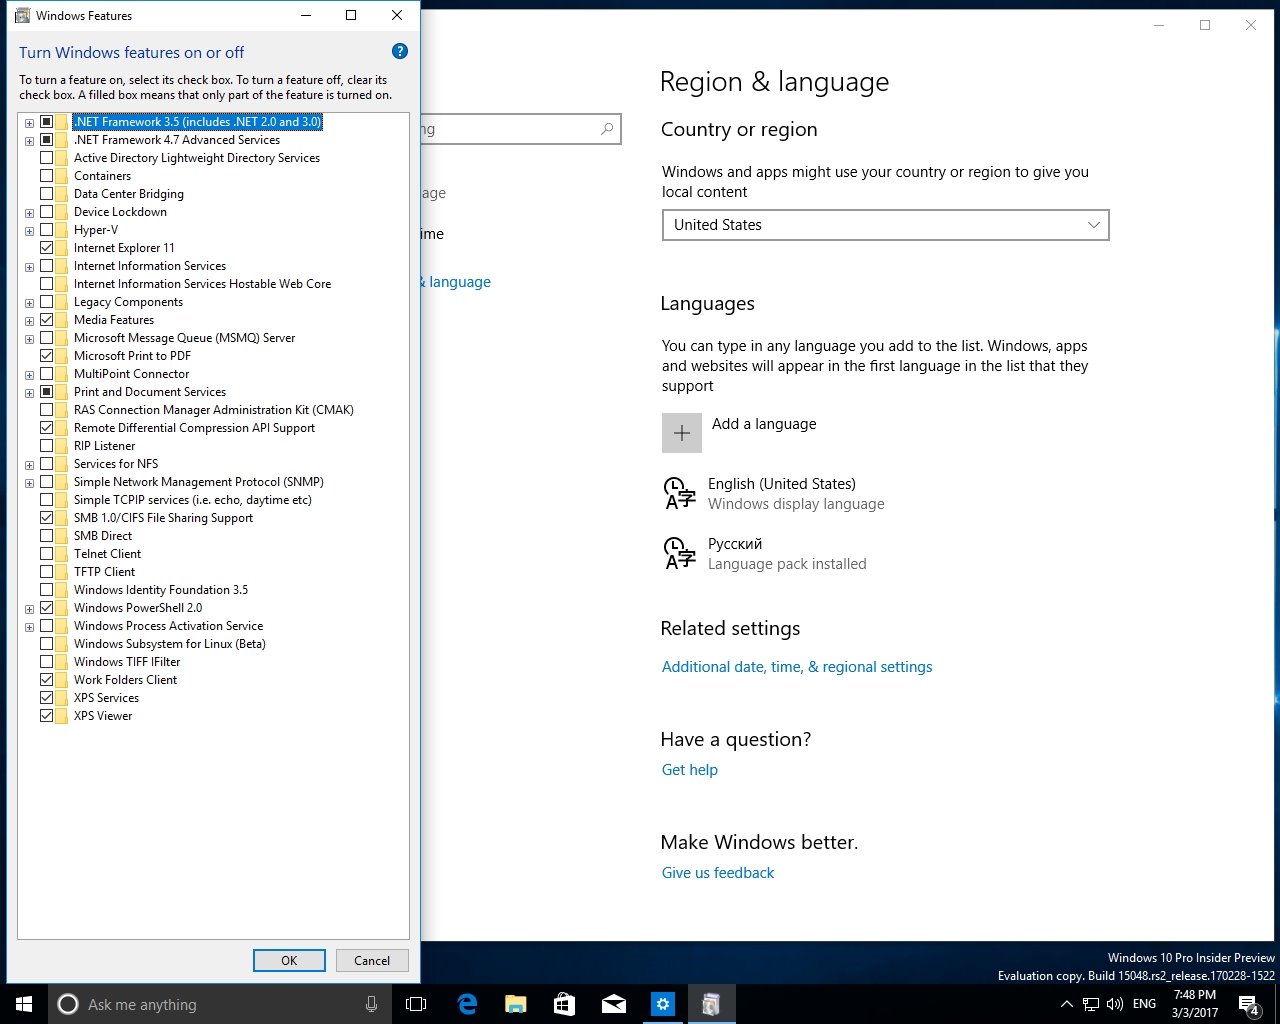The width and height of the screenshot is (1280, 1024).
Task: Uncheck SMB 1.0/CIFS File Sharing Support
Action: click(x=46, y=518)
